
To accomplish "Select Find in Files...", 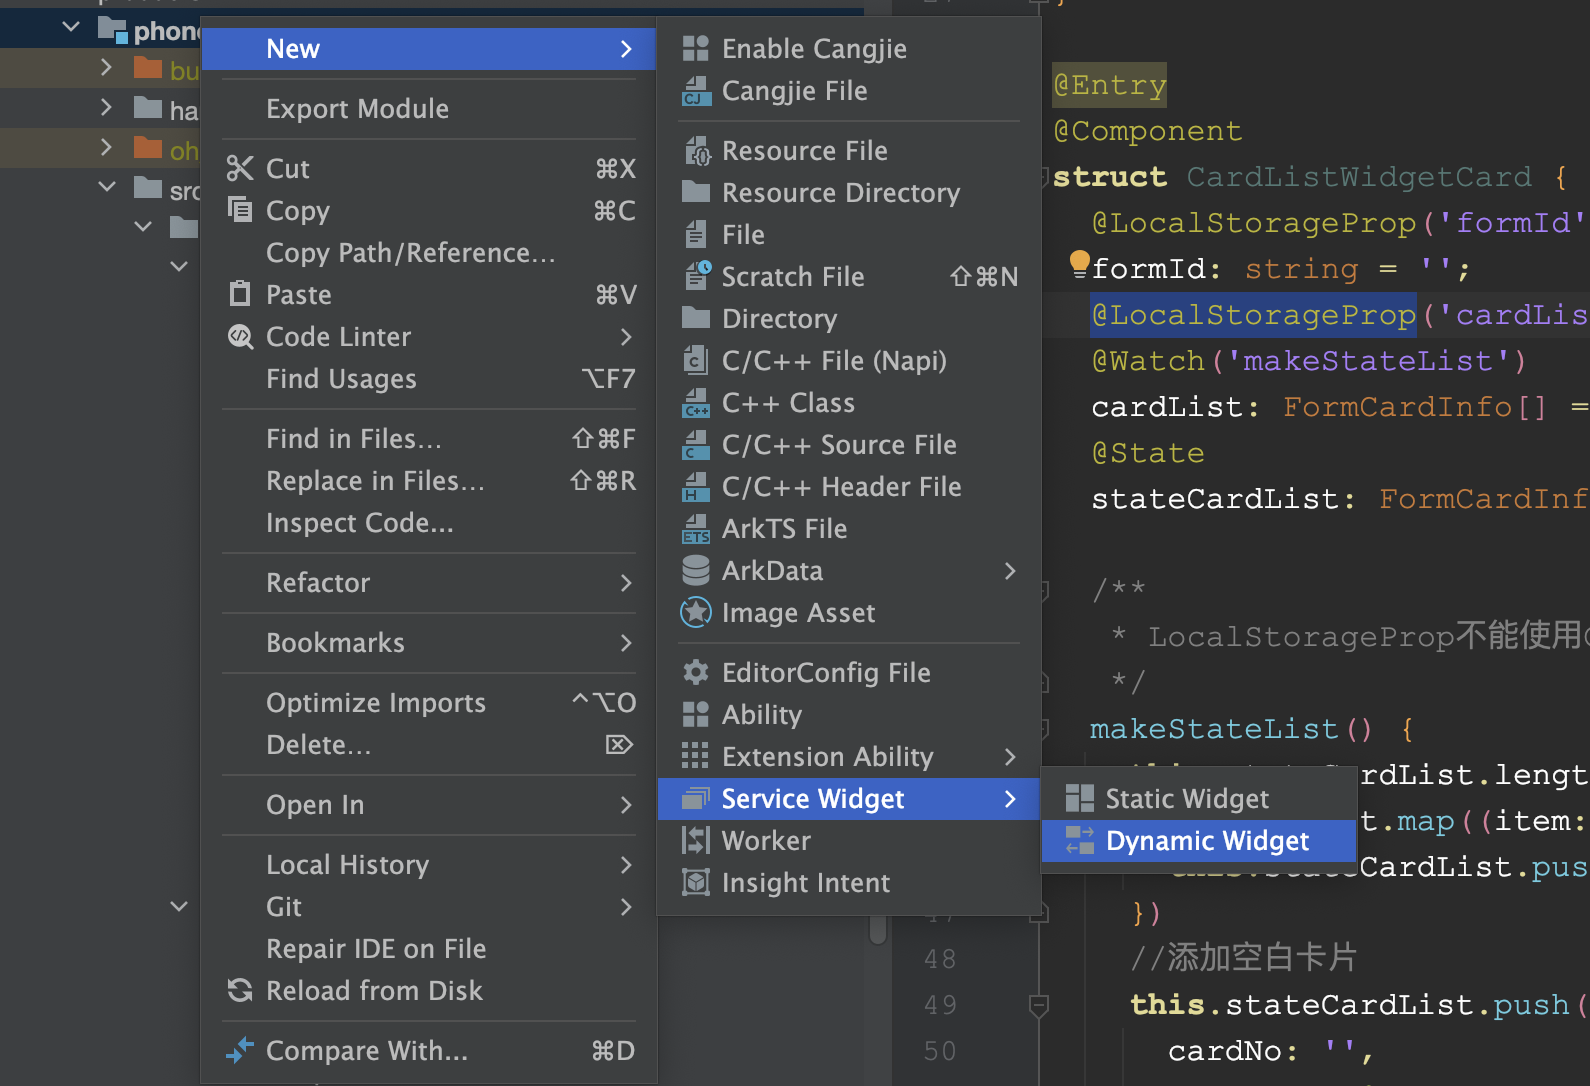I will click(x=428, y=438).
